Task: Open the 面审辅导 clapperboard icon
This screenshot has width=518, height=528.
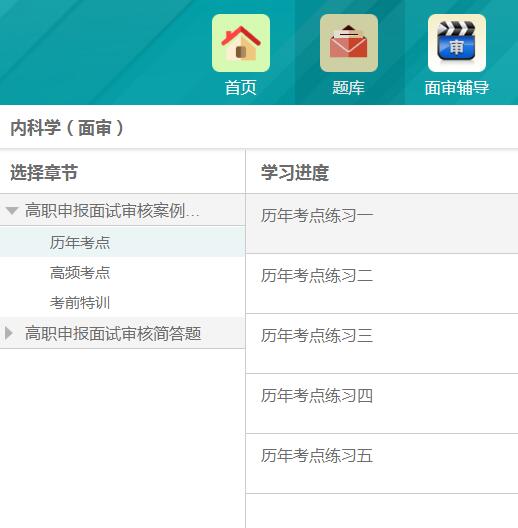Action: [457, 43]
